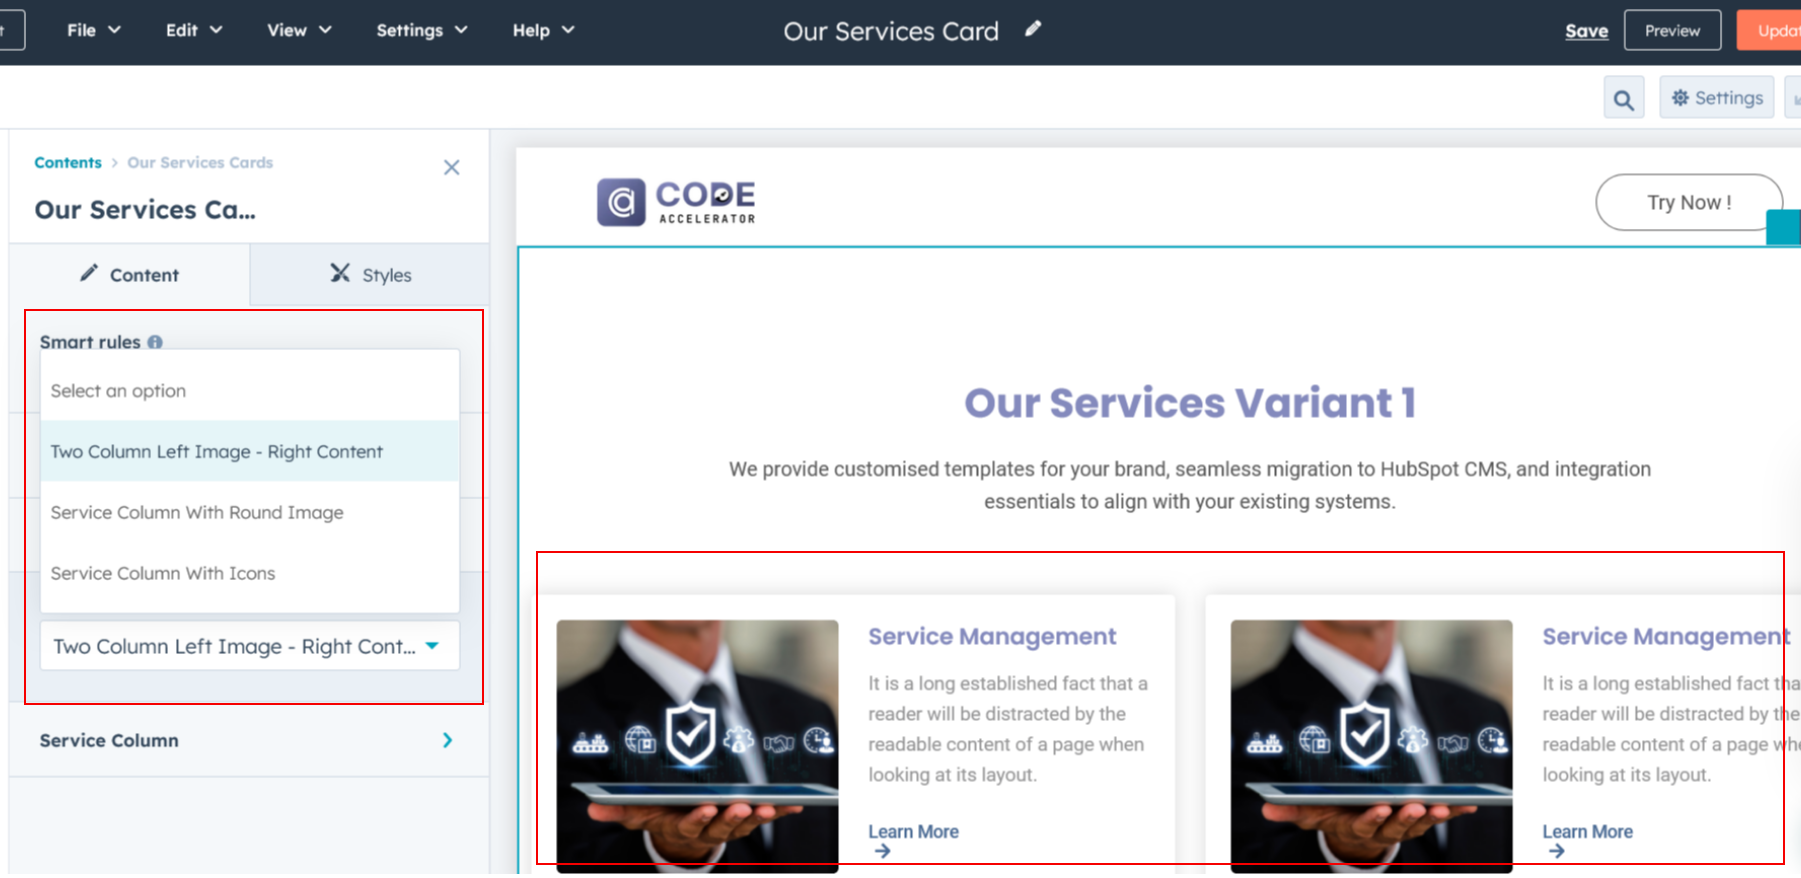
Task: Click the Code Accelerator logo
Action: coord(676,202)
